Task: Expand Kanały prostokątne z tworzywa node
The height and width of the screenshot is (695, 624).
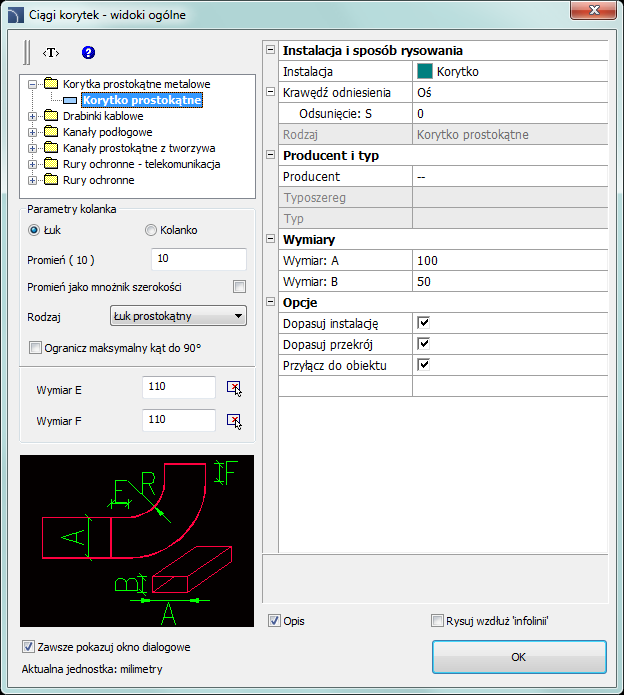Action: click(32, 148)
